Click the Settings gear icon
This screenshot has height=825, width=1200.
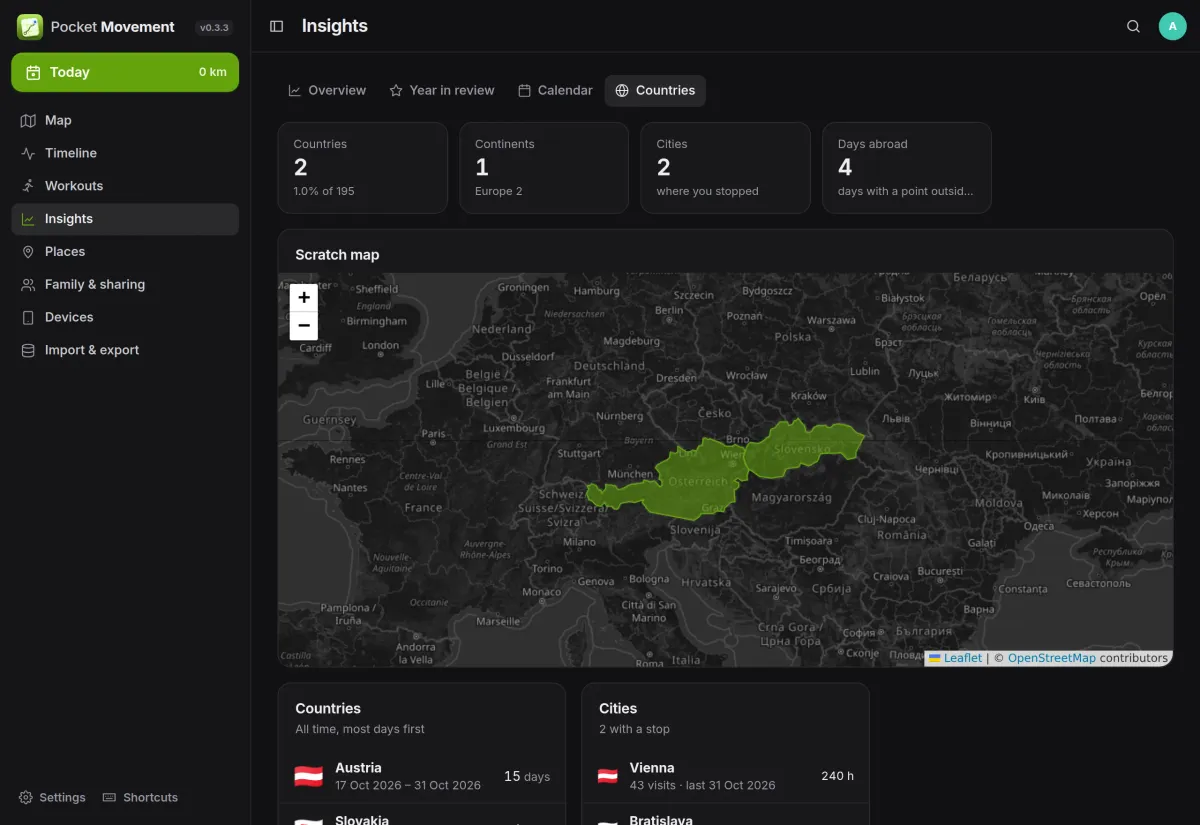click(26, 797)
